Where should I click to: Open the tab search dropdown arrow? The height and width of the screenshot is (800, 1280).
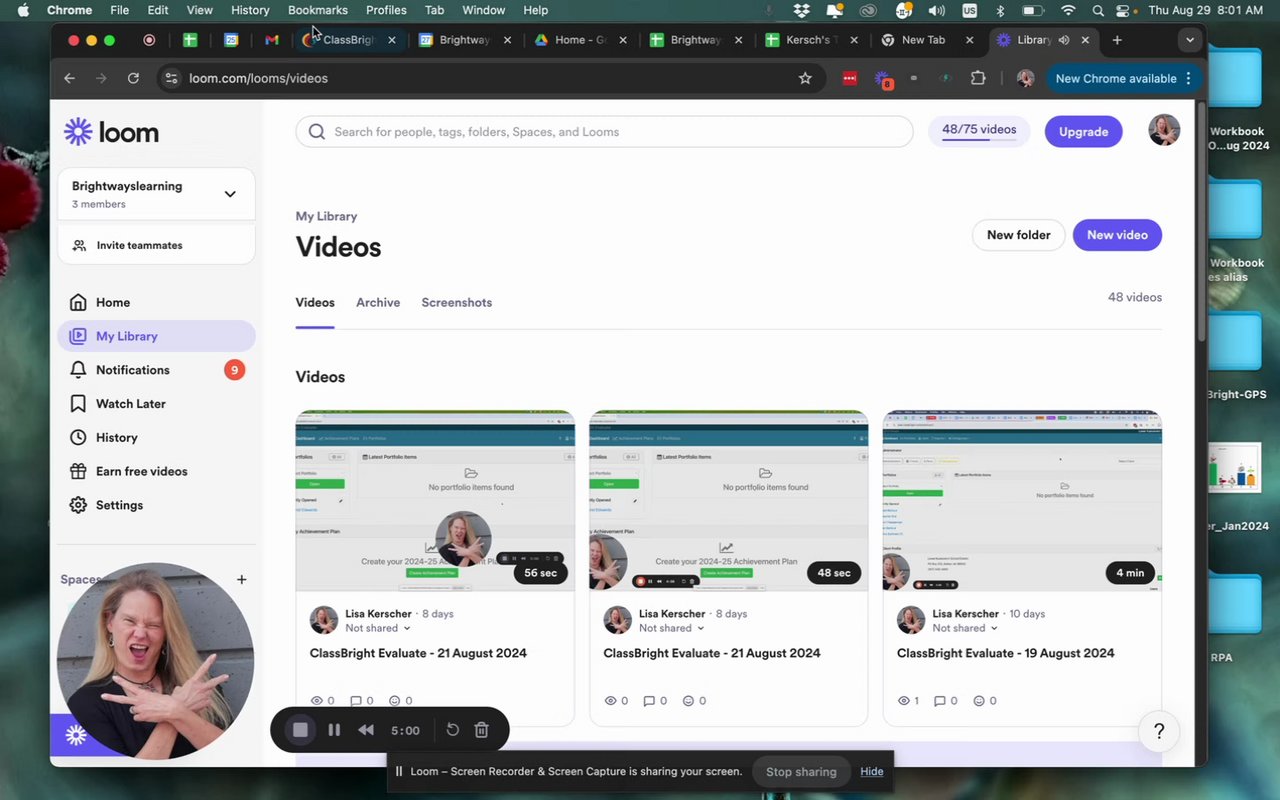click(x=1189, y=40)
